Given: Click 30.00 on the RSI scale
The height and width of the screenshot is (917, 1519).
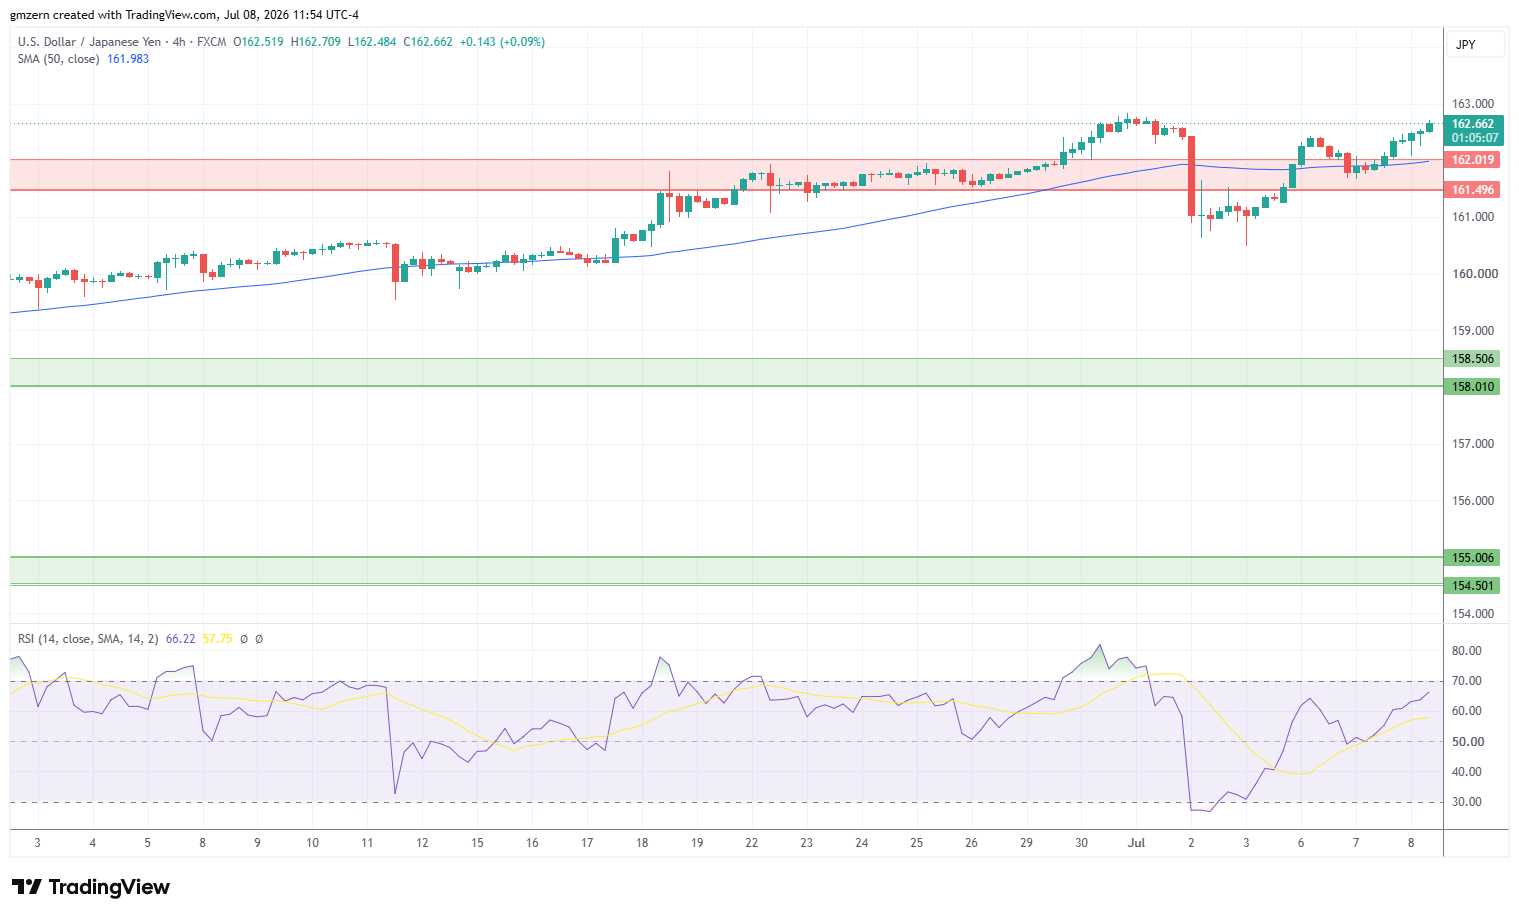Looking at the screenshot, I should 1467,802.
